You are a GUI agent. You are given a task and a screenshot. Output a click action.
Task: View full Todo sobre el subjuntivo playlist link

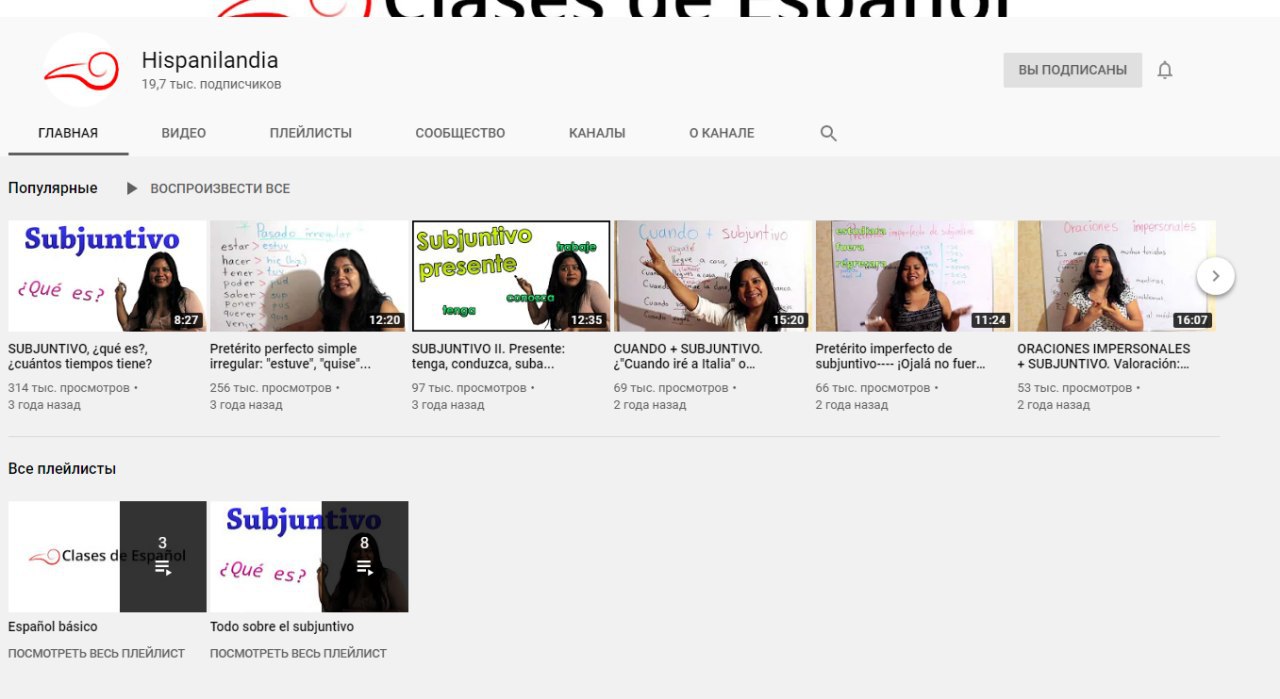[x=298, y=653]
